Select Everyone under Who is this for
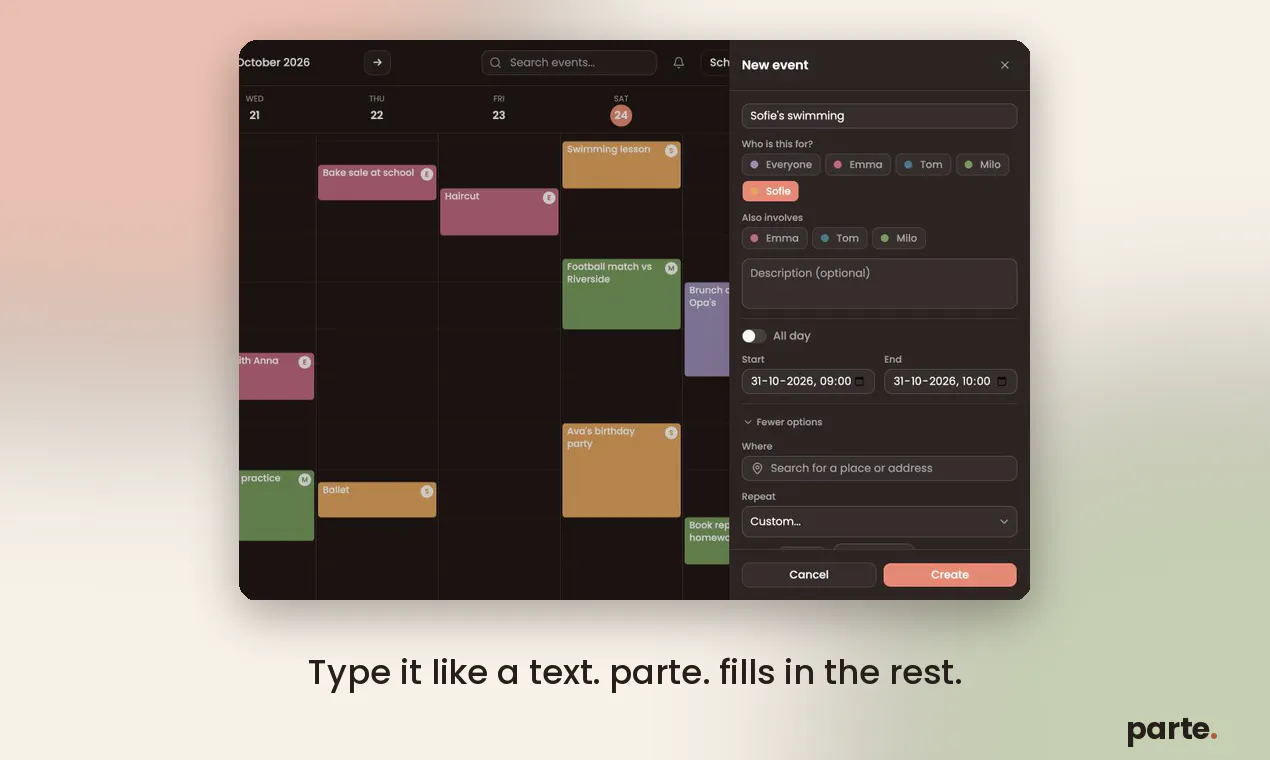The height and width of the screenshot is (760, 1270). click(781, 165)
